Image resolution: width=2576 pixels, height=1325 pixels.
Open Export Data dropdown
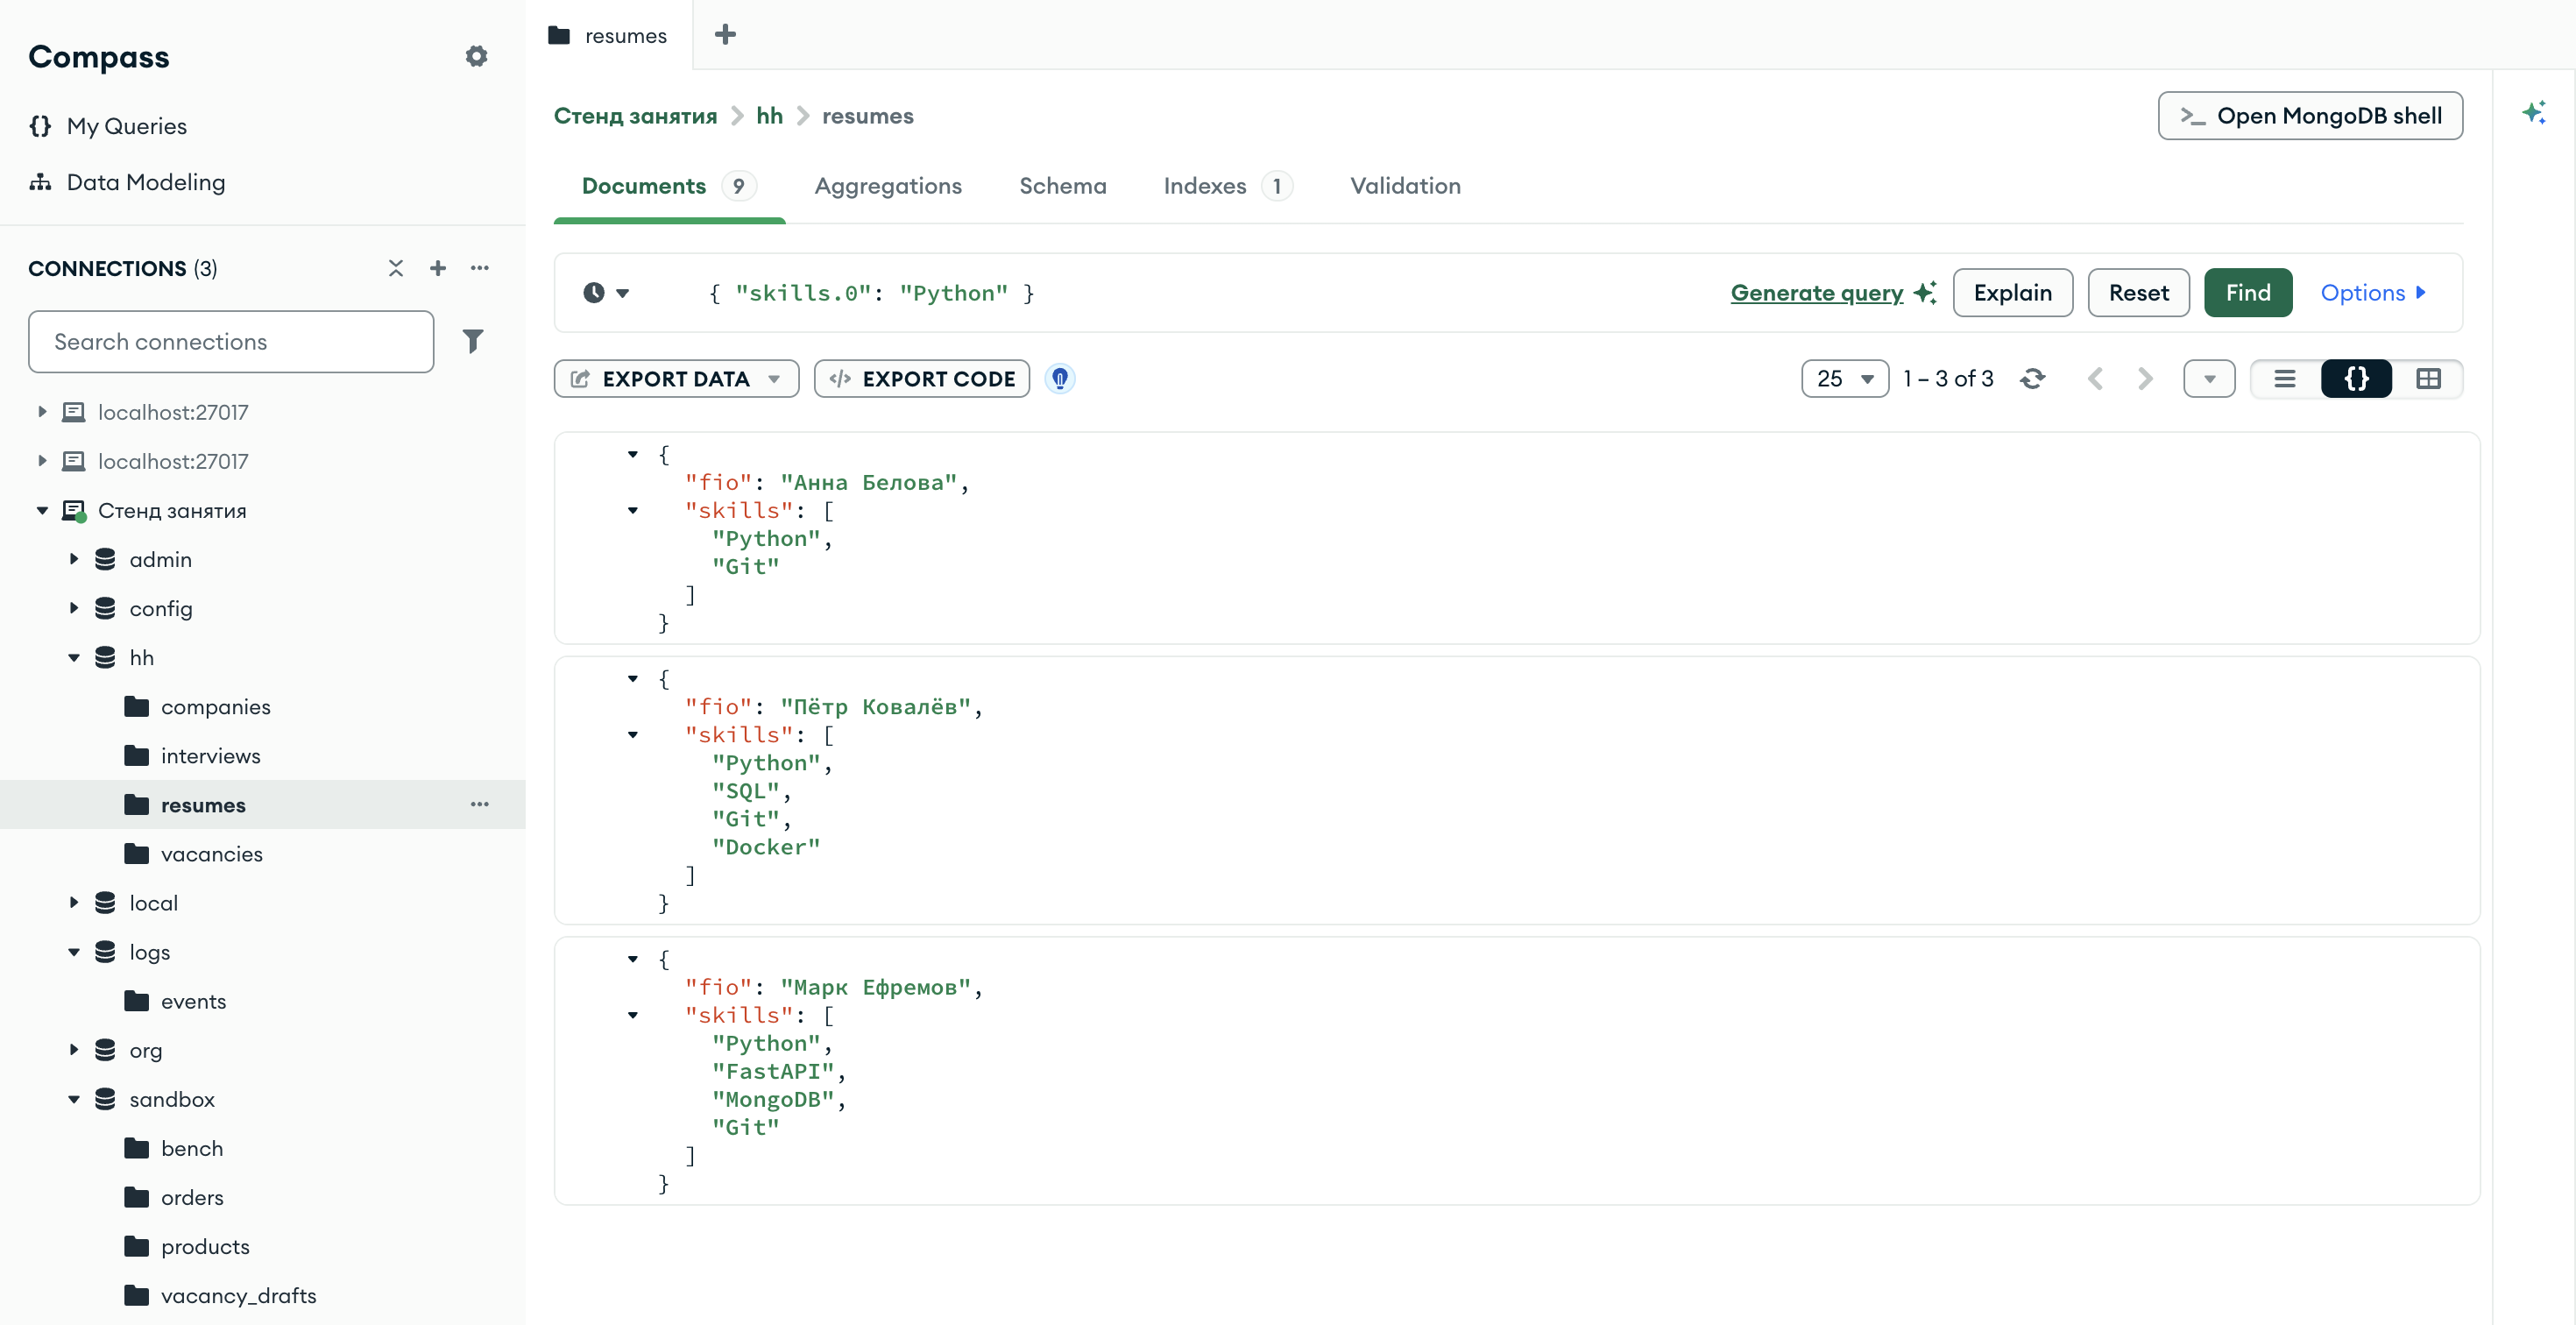(x=676, y=379)
